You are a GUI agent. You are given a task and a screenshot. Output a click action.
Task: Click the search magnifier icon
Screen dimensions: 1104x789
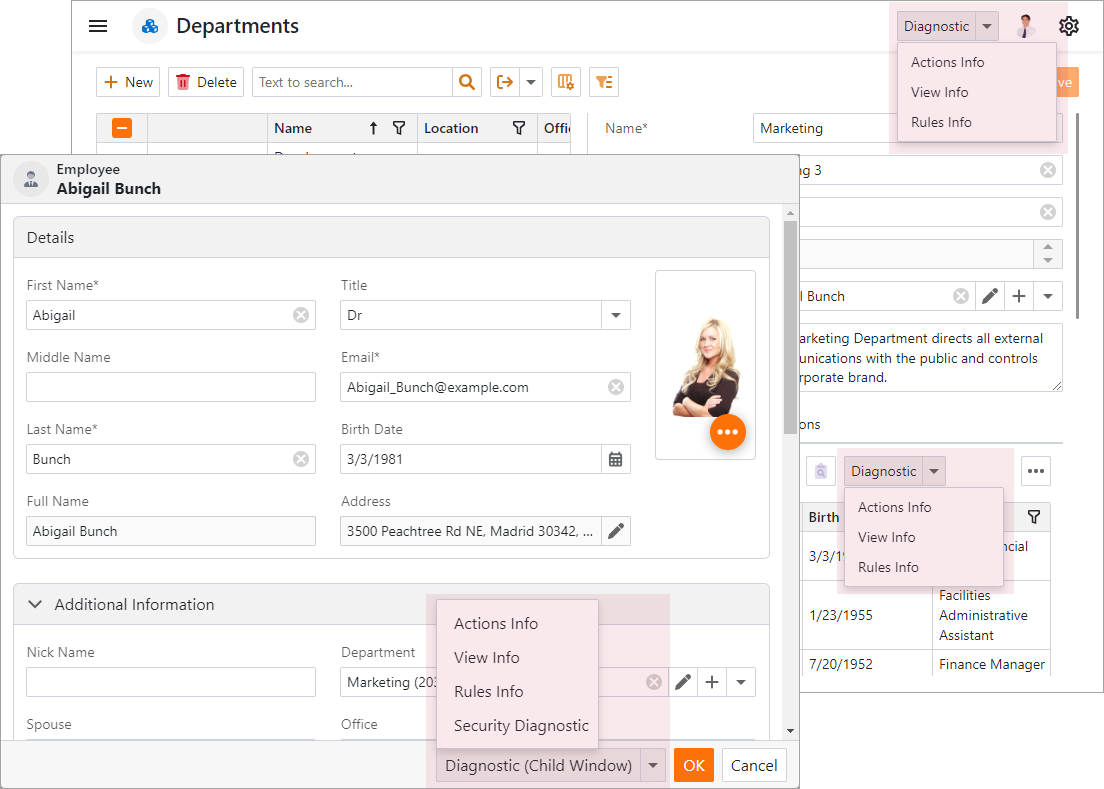pyautogui.click(x=467, y=82)
